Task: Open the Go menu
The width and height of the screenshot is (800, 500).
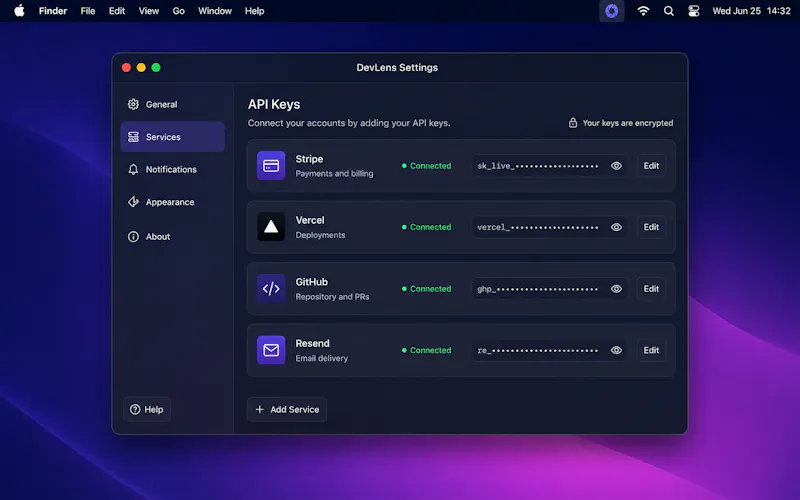Action: point(179,11)
